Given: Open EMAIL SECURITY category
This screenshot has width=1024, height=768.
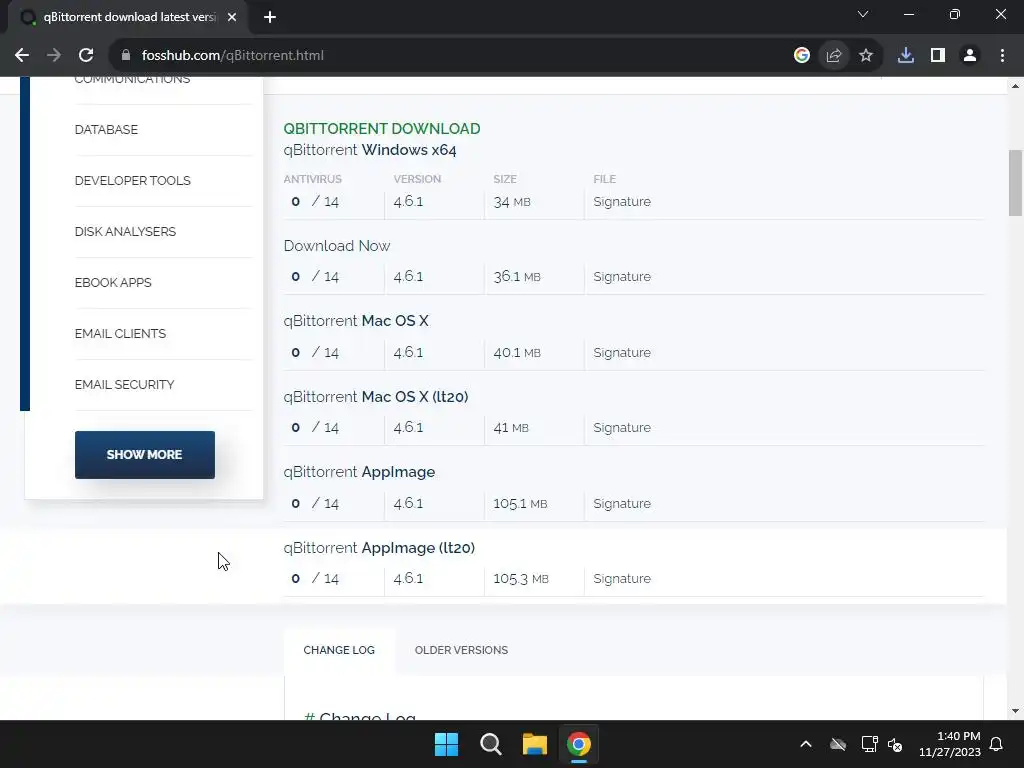Looking at the screenshot, I should (124, 384).
